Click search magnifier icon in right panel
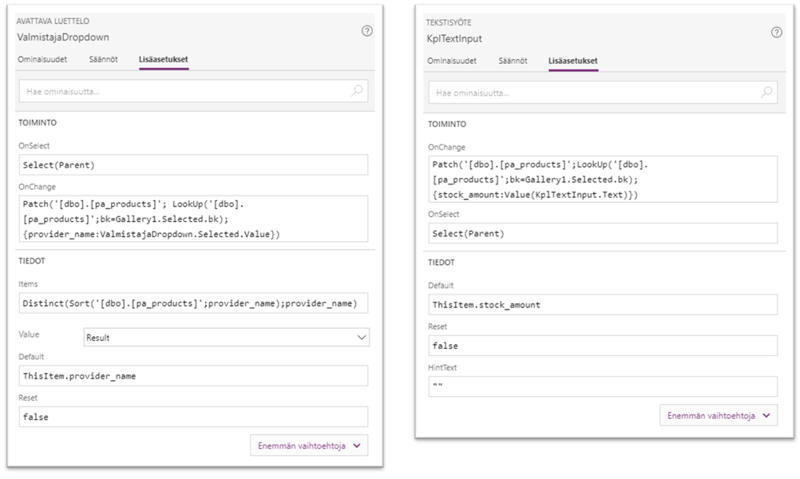800x479 pixels. pyautogui.click(x=767, y=92)
